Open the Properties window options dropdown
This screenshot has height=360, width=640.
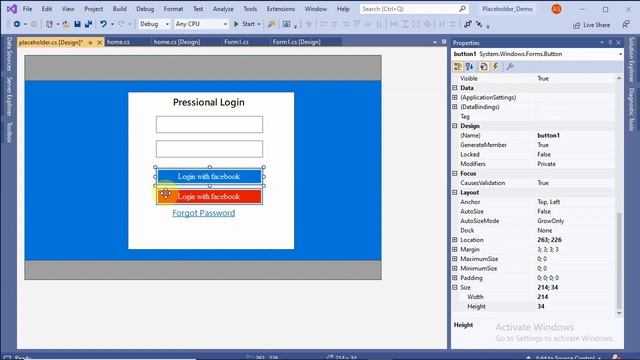click(602, 42)
